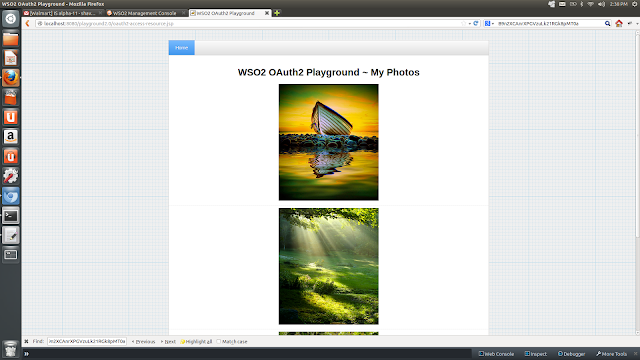Expand the toolbar overflow arrow at far right

point(637,24)
